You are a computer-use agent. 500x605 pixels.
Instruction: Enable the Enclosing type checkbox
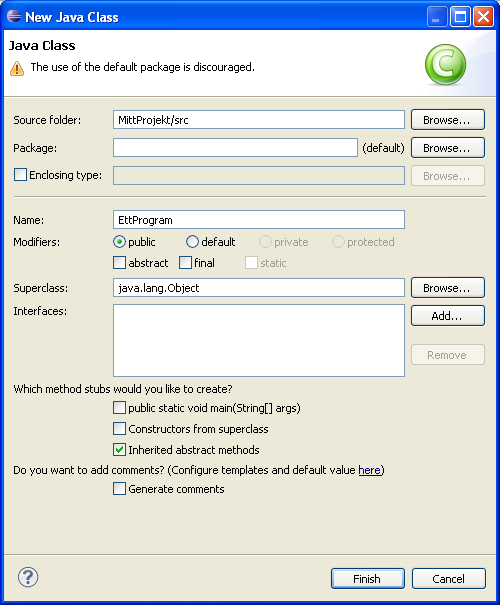20,174
